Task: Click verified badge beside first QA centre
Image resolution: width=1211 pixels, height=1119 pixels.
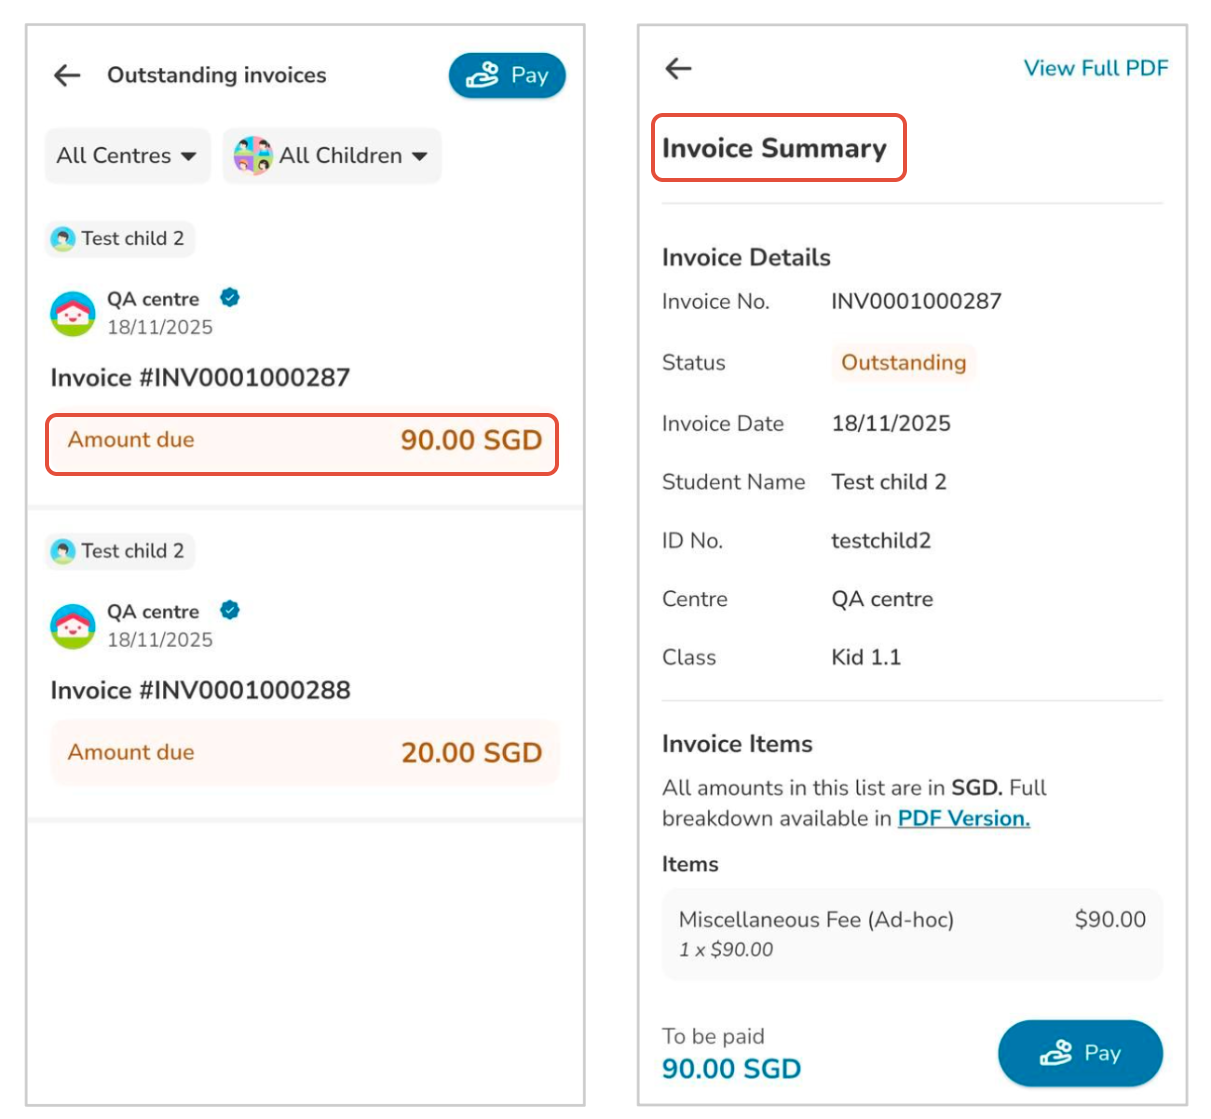Action: tap(230, 298)
